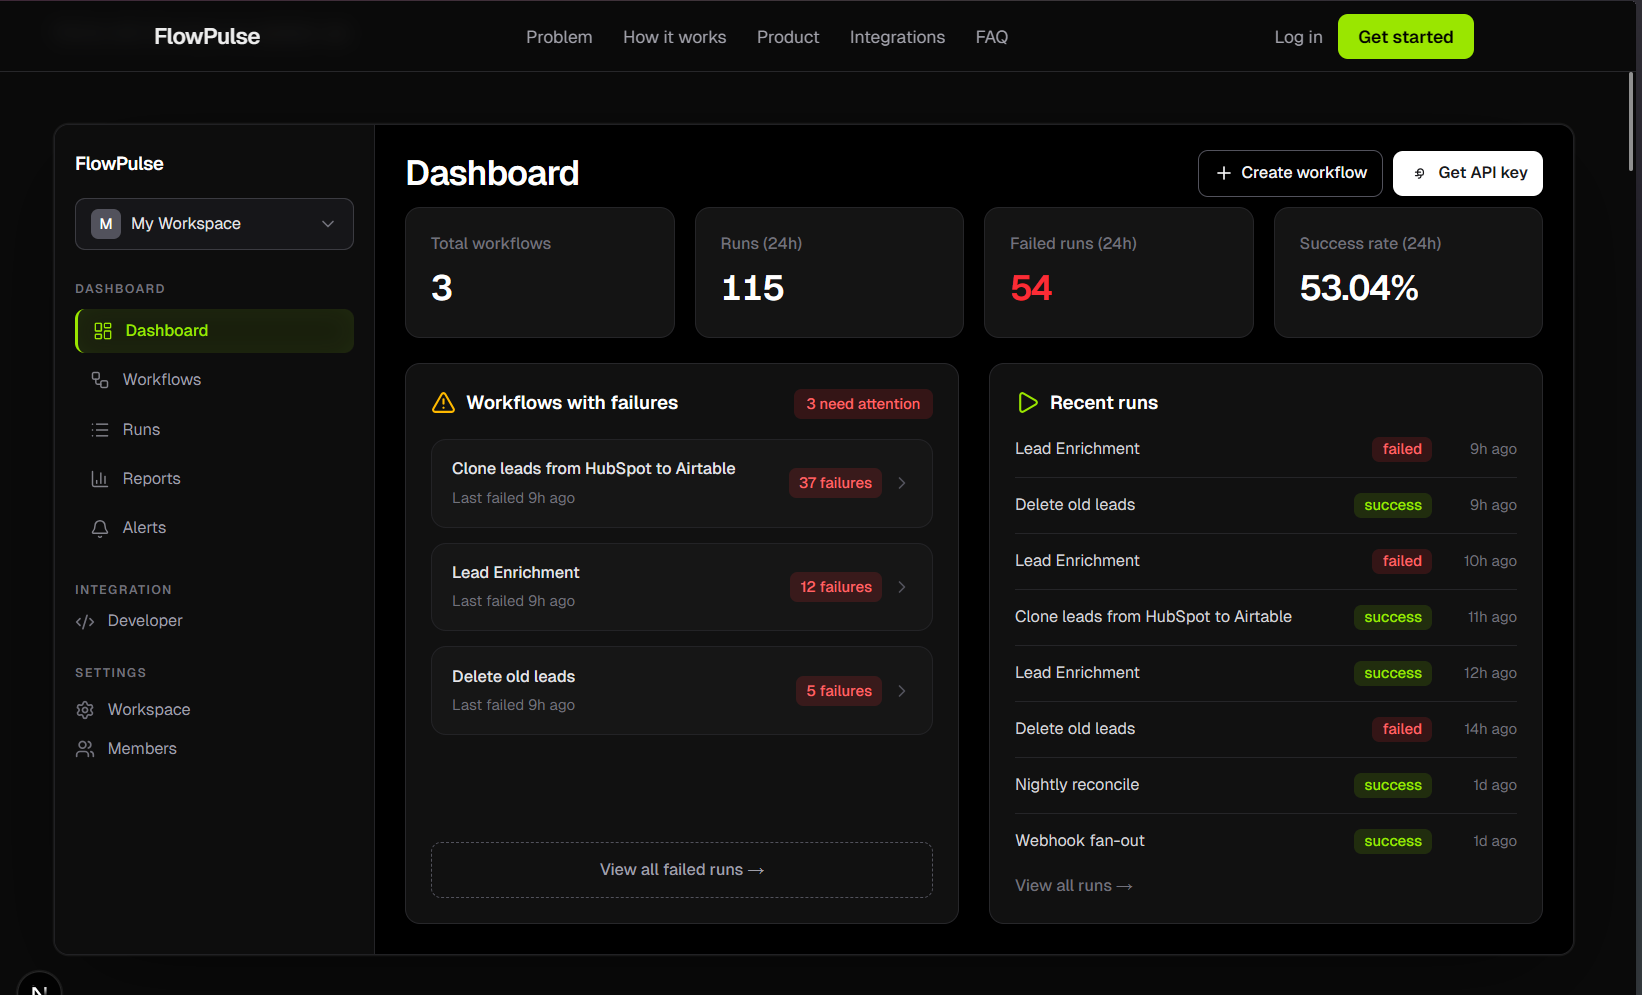Expand the Delete old leads failures chevron
Viewport: 1642px width, 995px height.
coord(902,691)
